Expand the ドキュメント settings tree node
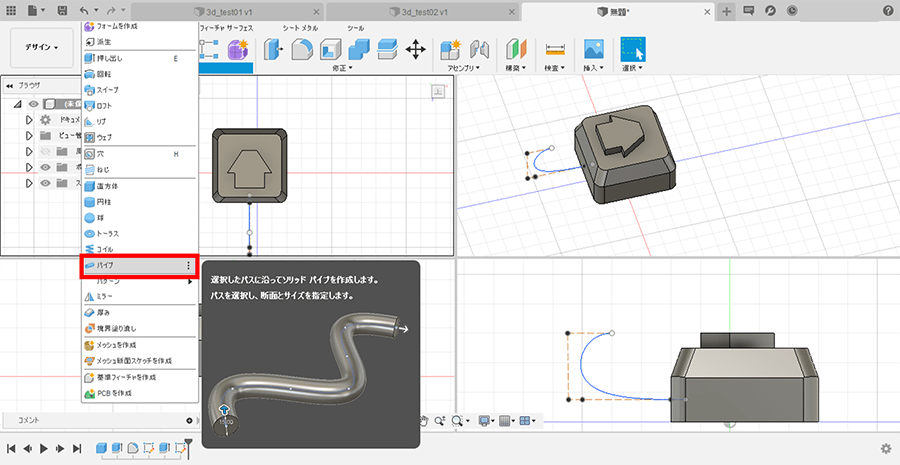 click(x=30, y=120)
